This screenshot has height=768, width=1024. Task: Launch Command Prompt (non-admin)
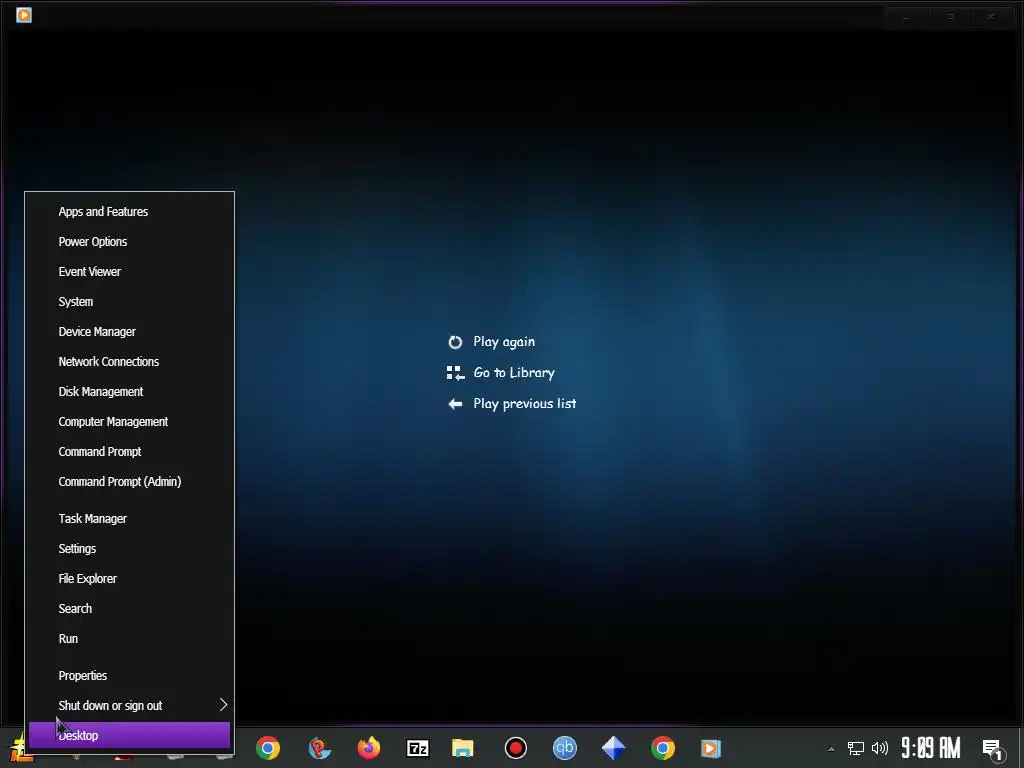click(129, 452)
